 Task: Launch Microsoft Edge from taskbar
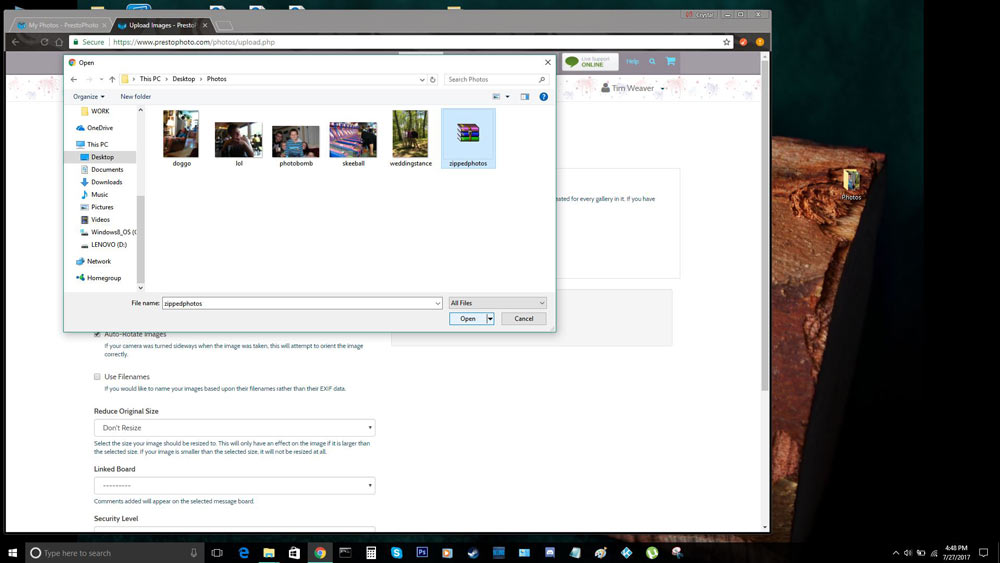(x=244, y=553)
